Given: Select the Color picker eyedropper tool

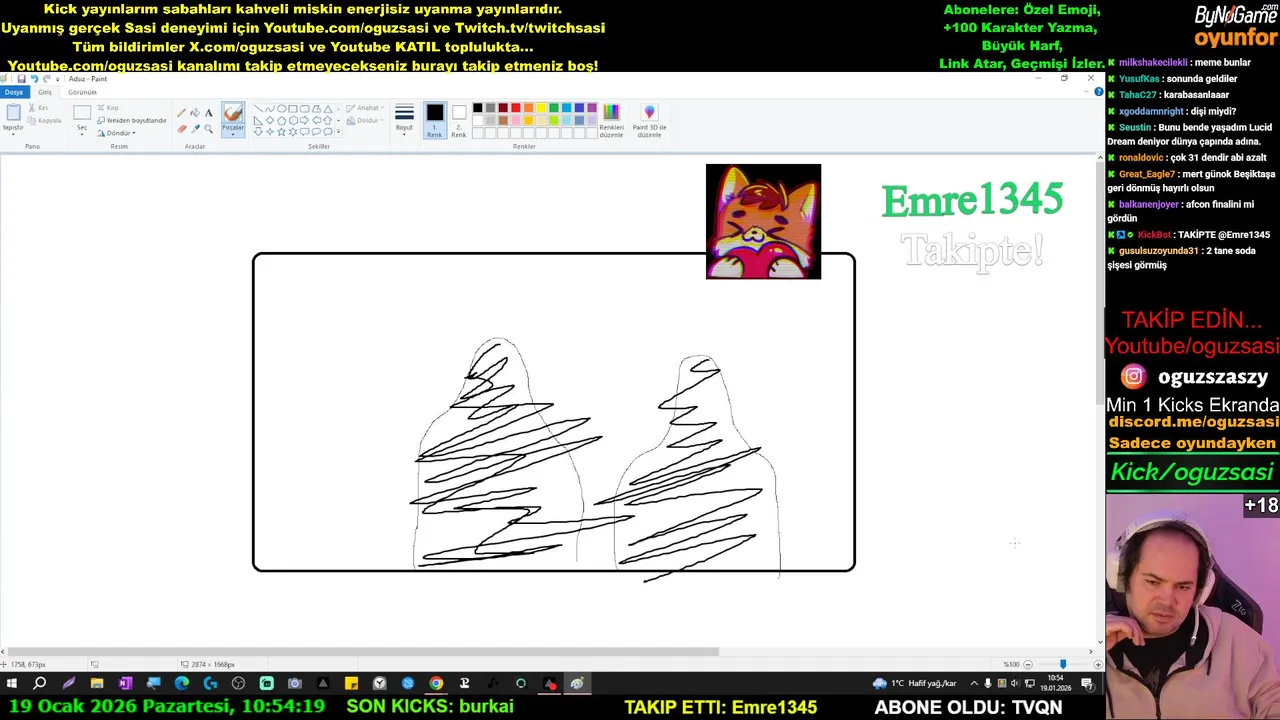Looking at the screenshot, I should pyautogui.click(x=195, y=128).
